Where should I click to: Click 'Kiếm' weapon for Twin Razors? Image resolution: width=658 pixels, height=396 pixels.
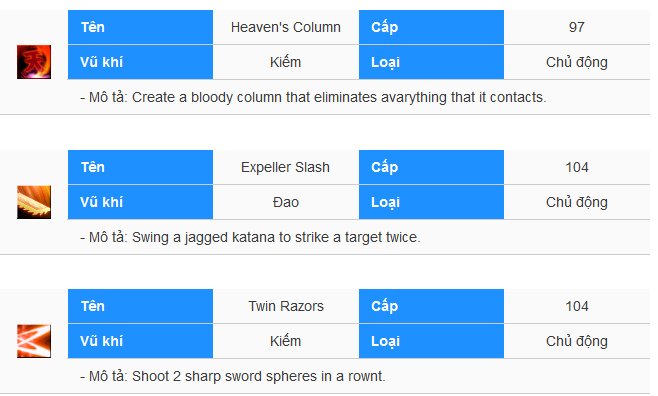pos(286,341)
